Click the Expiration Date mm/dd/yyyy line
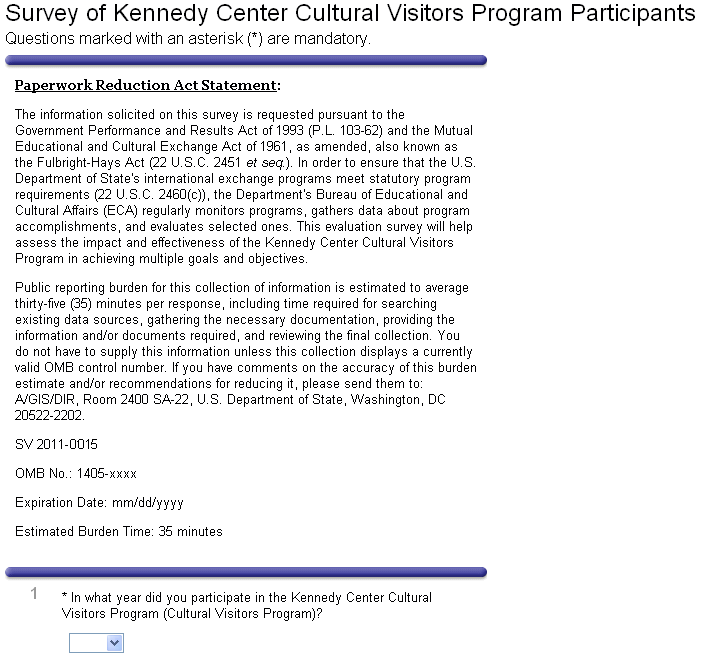This screenshot has height=665, width=710. tap(99, 502)
